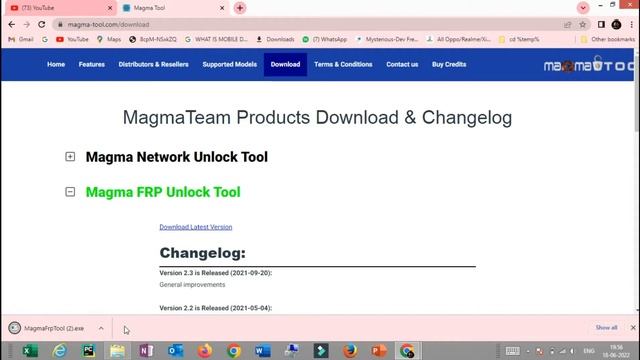Click the ENG language indicator
Image resolution: width=640 pixels, height=360 pixels.
coord(589,351)
